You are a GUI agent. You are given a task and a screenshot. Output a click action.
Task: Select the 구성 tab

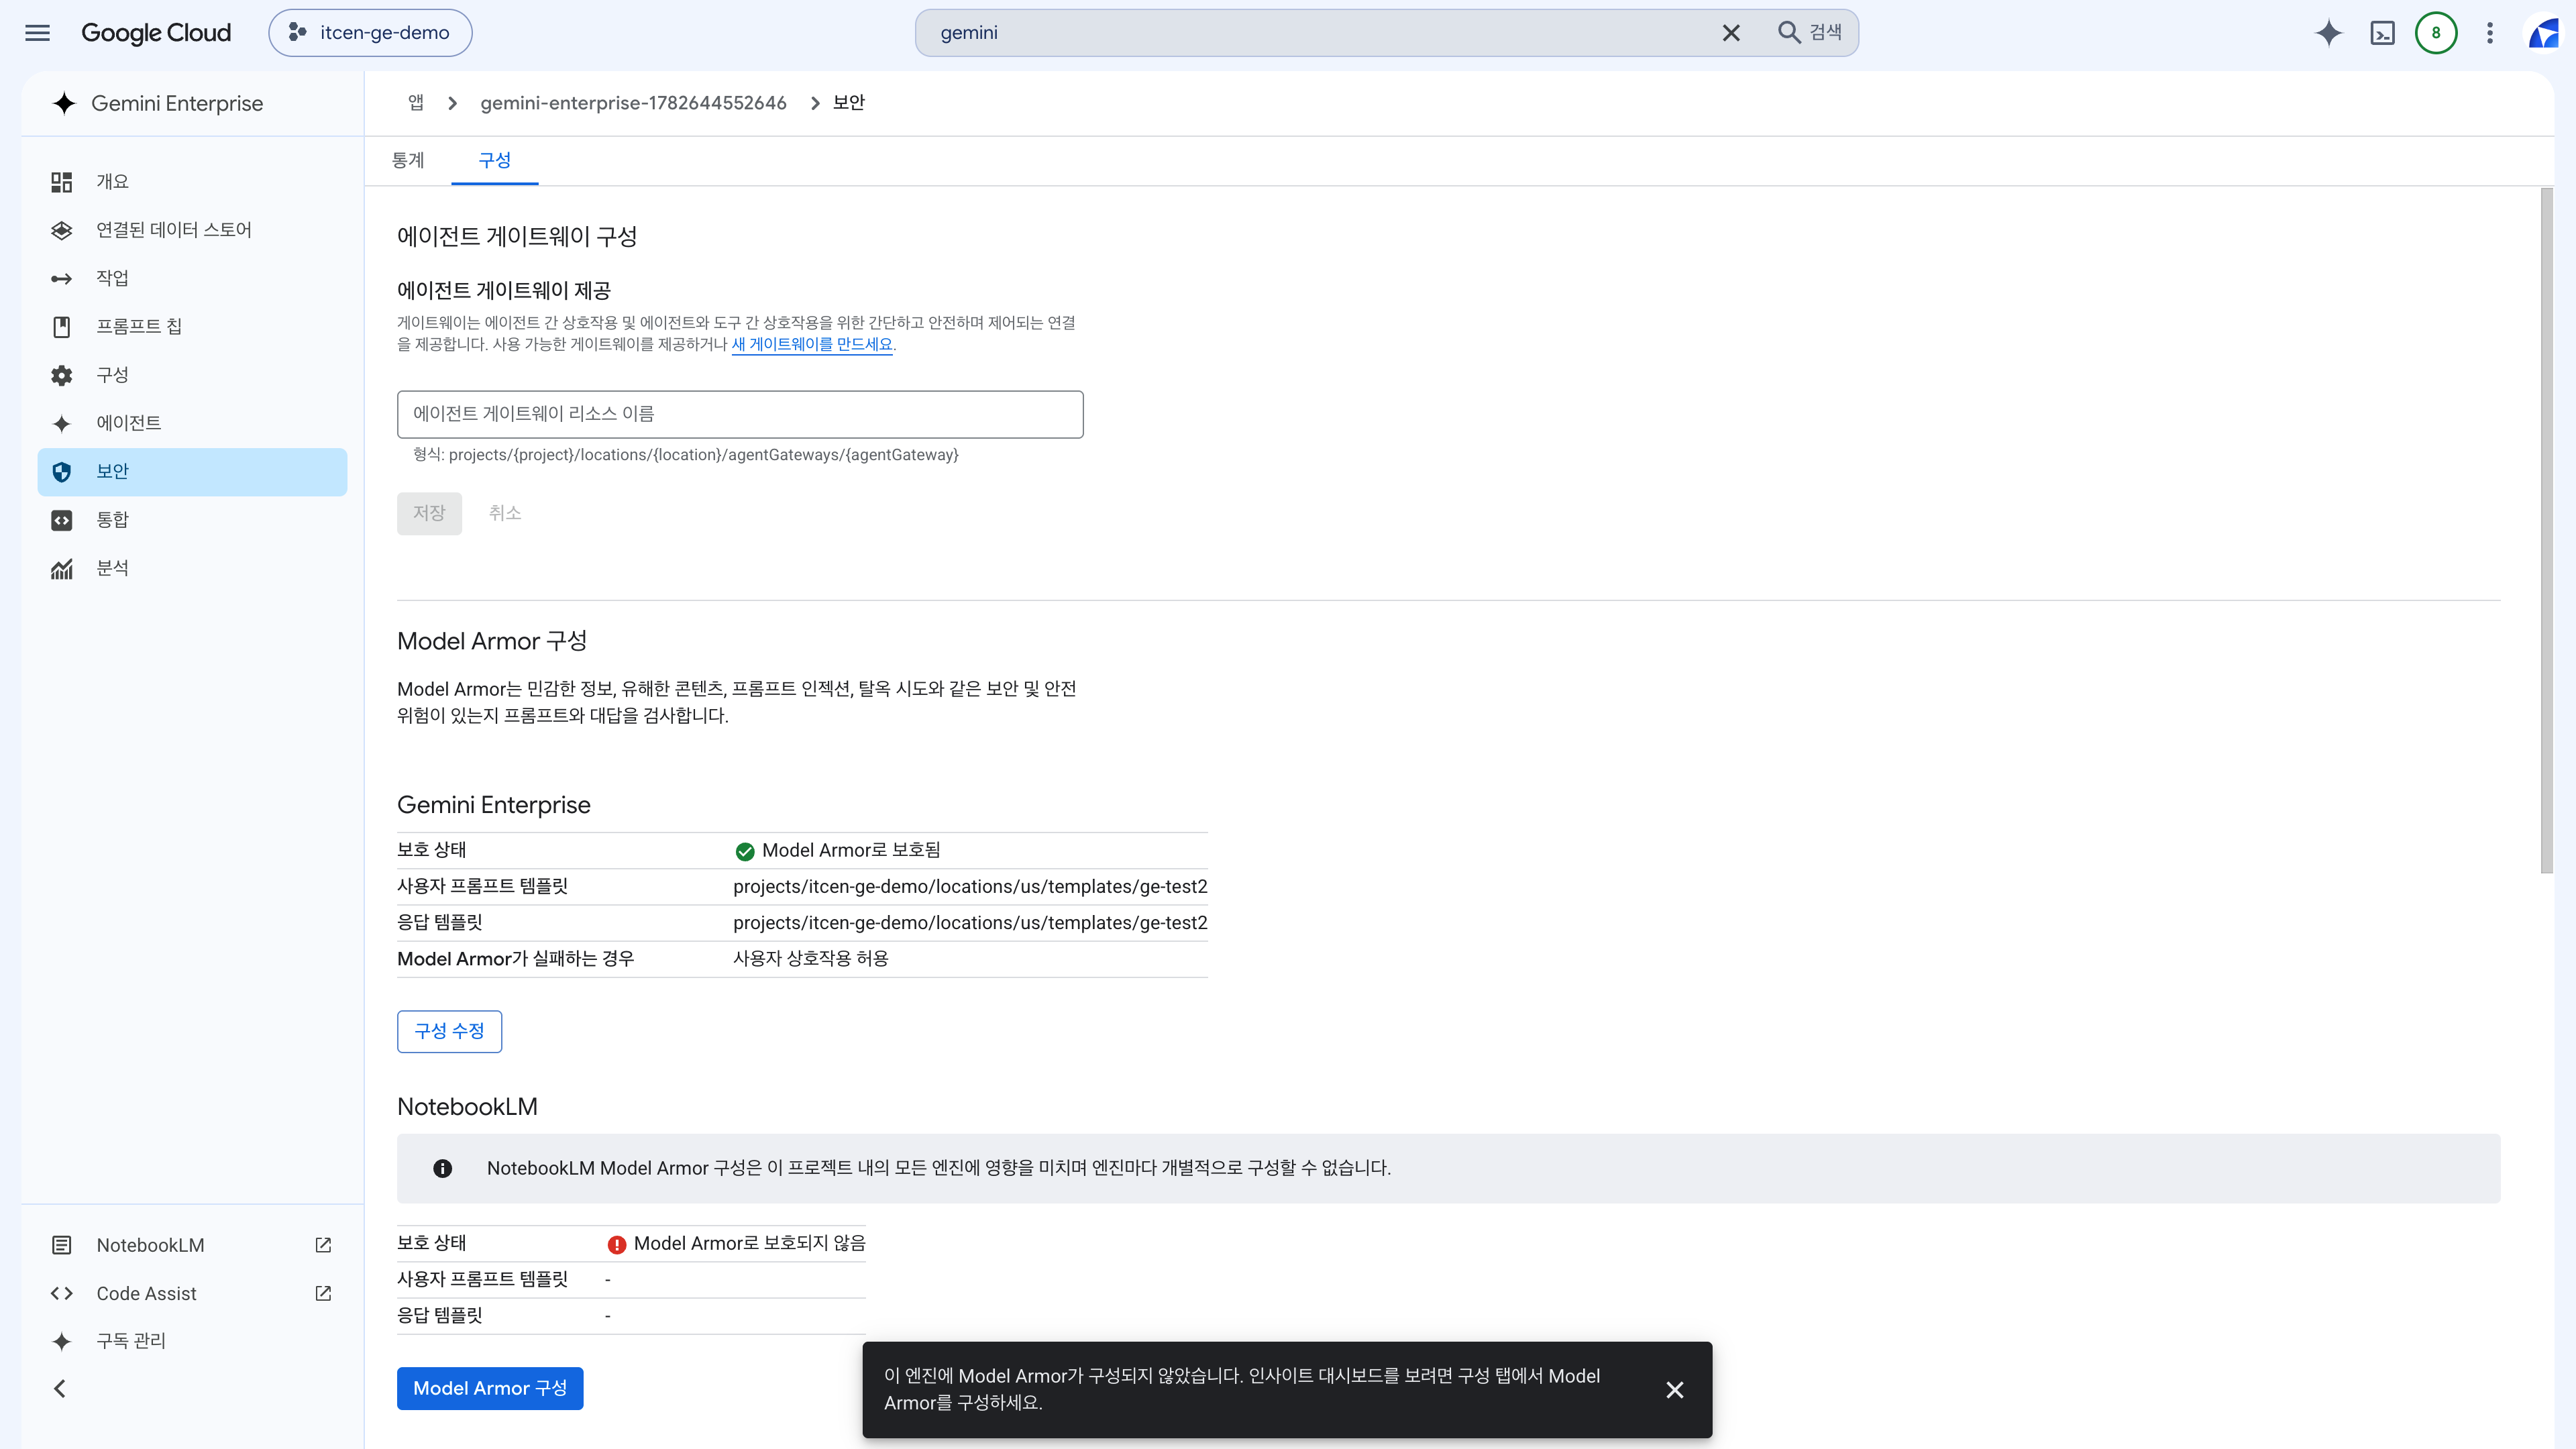494,160
